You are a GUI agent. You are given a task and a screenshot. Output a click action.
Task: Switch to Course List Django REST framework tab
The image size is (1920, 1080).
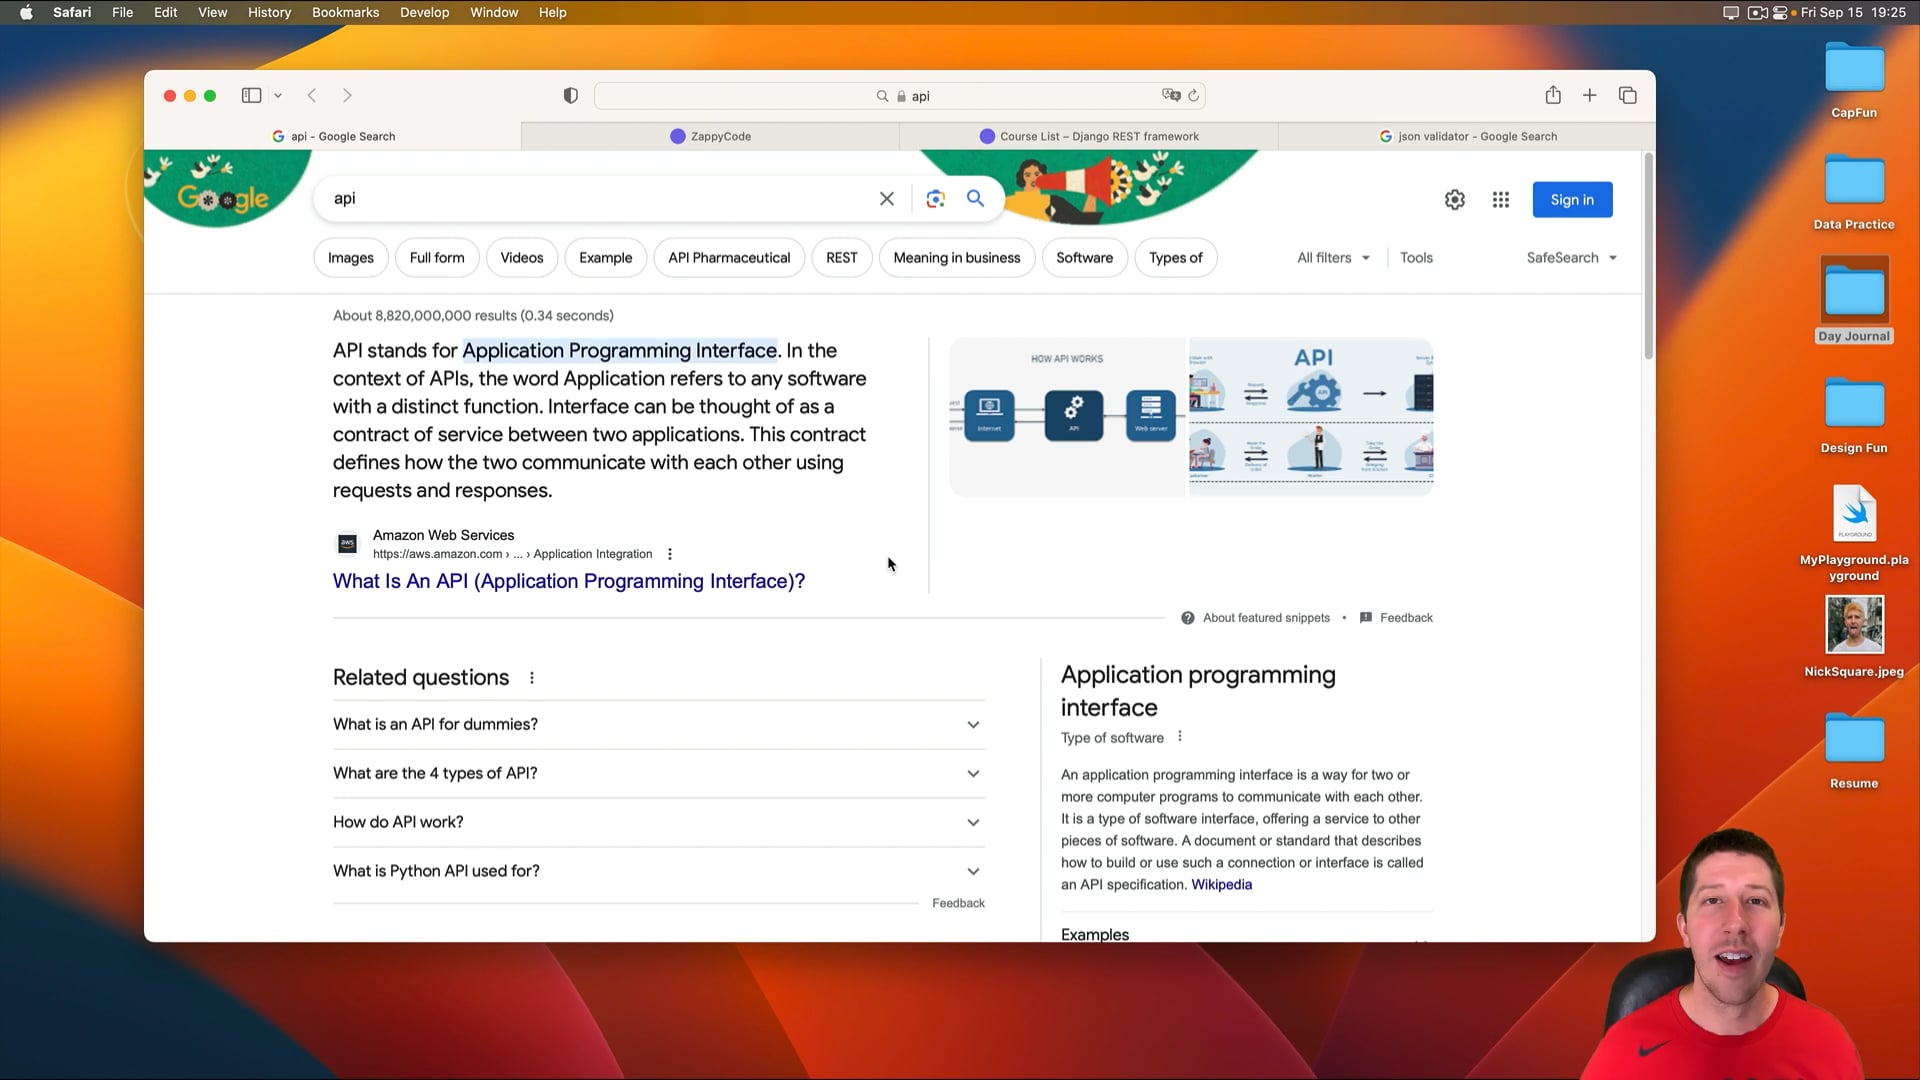tap(1089, 136)
